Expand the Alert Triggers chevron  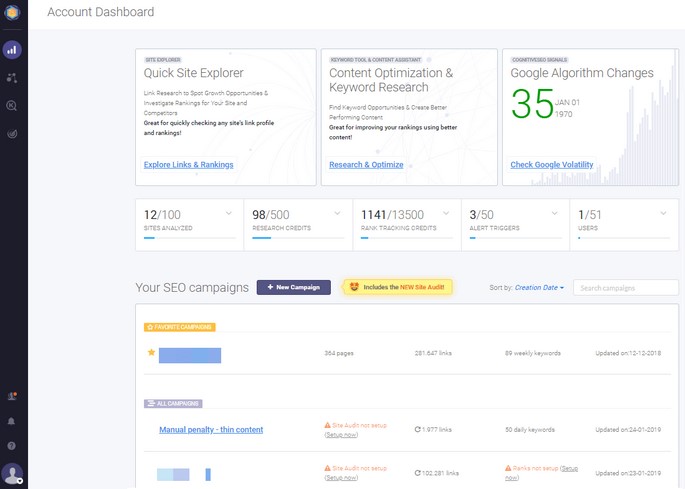554,213
